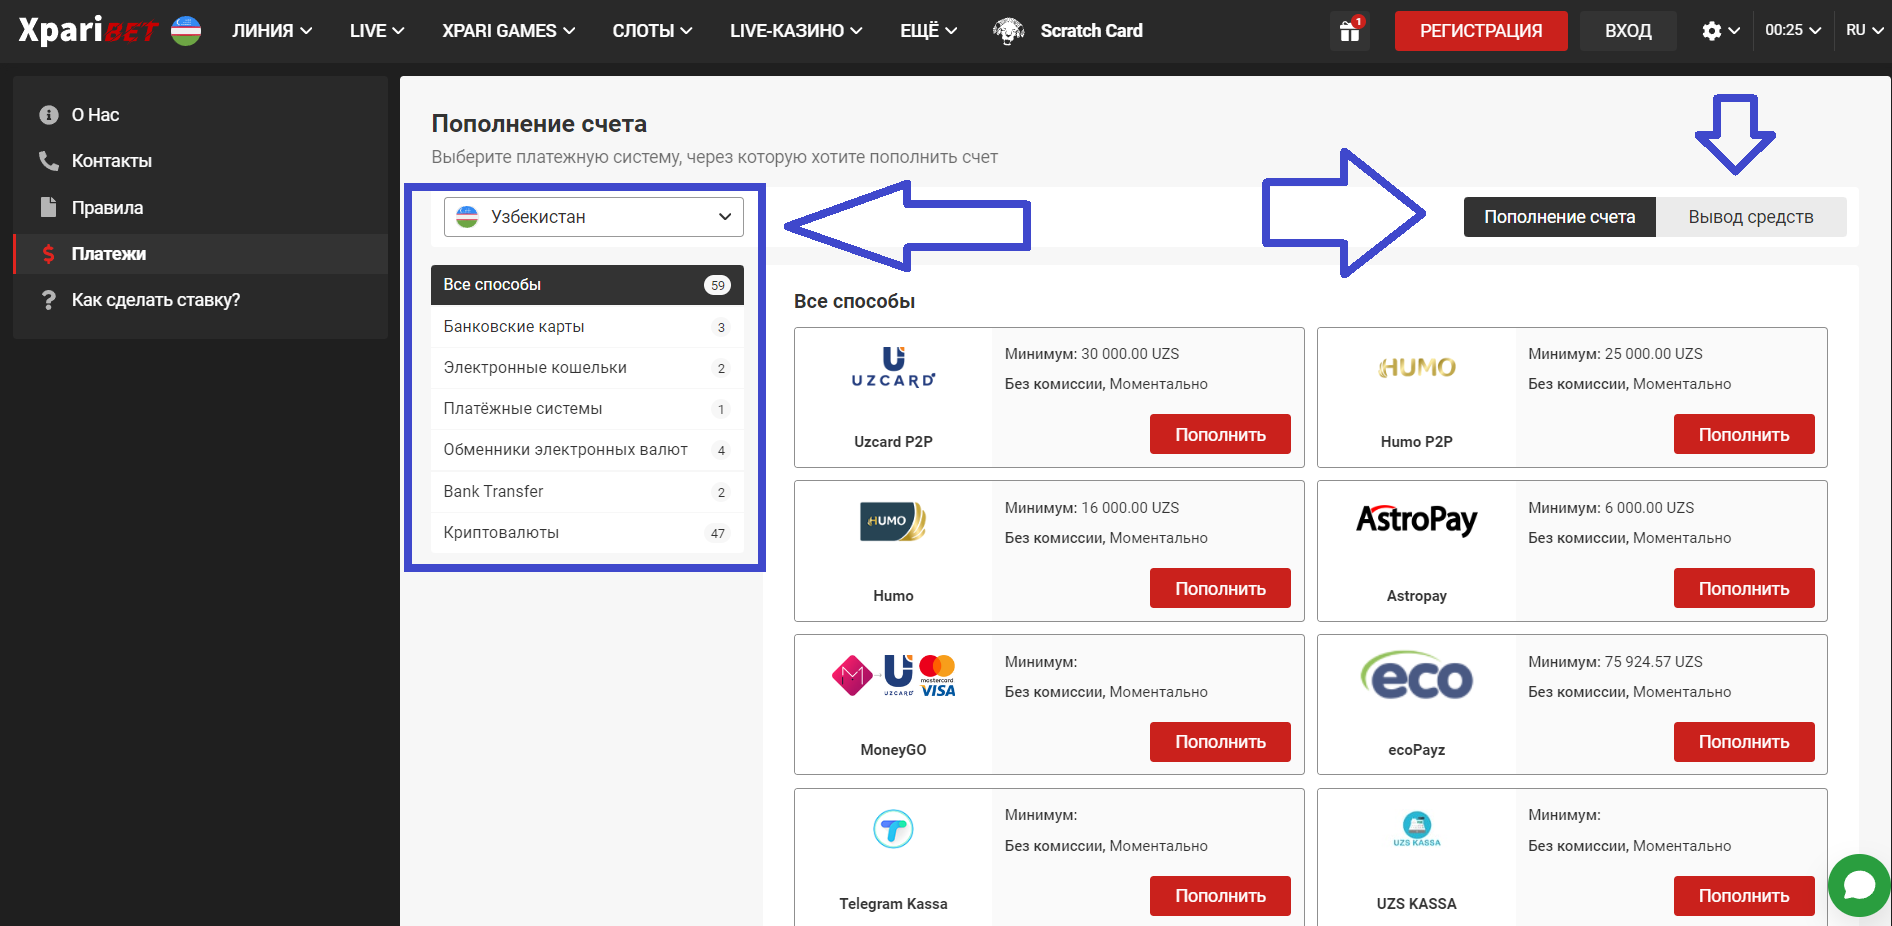Viewport: 1892px width, 926px height.
Task: Click Пополнить for MoneyGO
Action: pyautogui.click(x=1220, y=742)
